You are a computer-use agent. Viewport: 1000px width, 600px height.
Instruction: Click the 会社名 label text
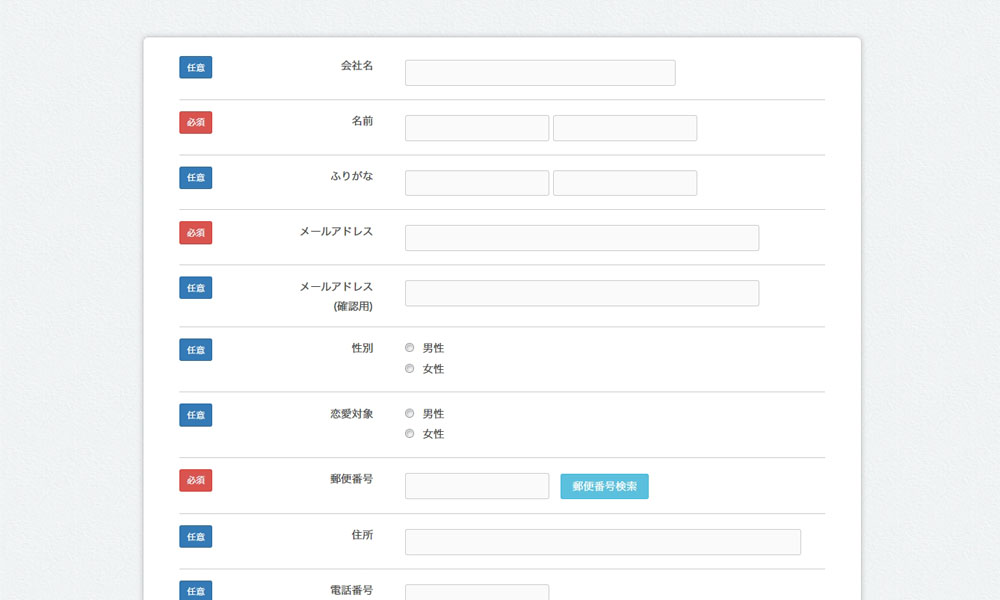(357, 65)
